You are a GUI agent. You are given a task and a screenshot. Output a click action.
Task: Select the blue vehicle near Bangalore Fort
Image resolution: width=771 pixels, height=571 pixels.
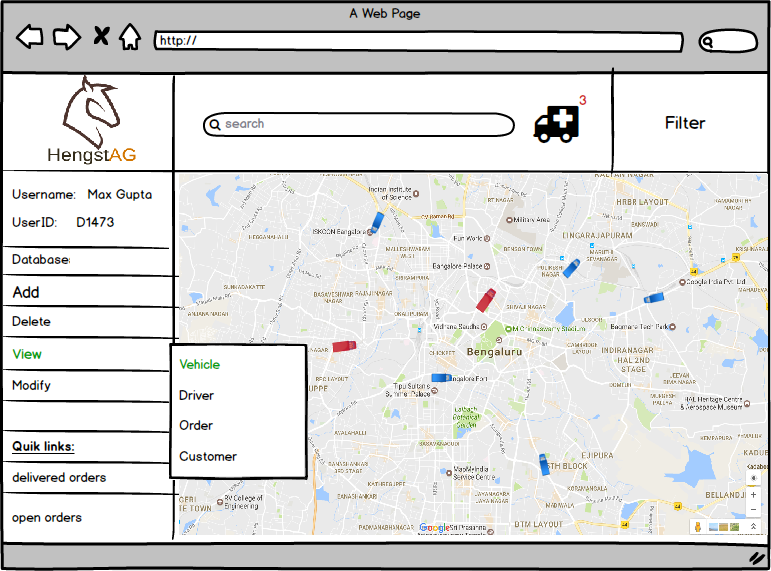click(x=441, y=378)
